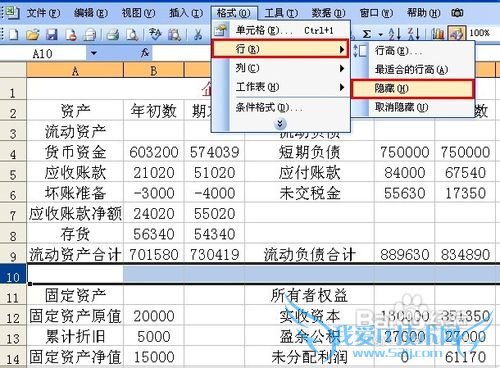Click cell containing 应付账款
500x368 pixels.
[x=309, y=172]
